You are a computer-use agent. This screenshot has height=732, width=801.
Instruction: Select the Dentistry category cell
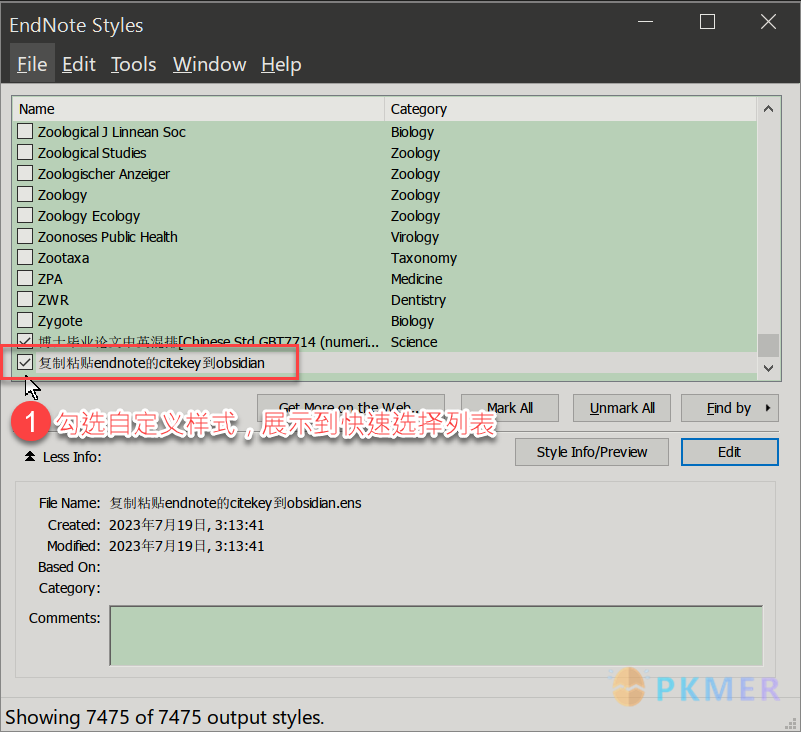point(418,300)
